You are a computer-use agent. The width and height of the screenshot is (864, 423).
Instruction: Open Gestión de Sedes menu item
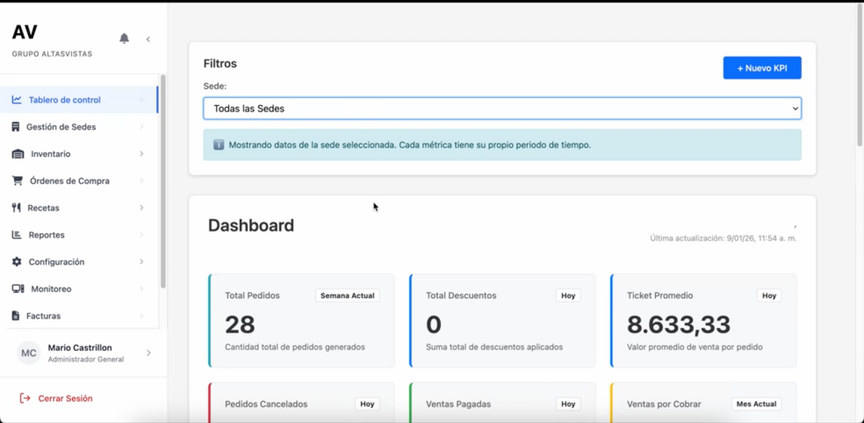(x=79, y=127)
